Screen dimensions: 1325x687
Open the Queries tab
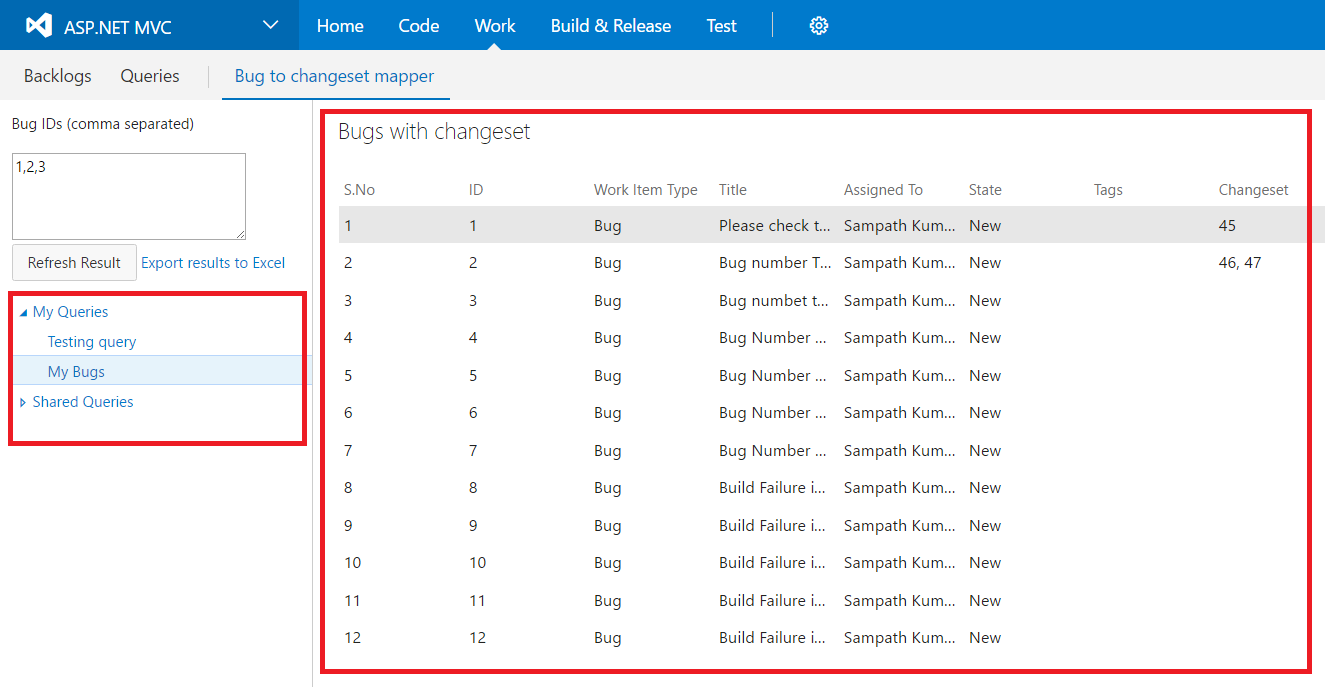click(149, 75)
